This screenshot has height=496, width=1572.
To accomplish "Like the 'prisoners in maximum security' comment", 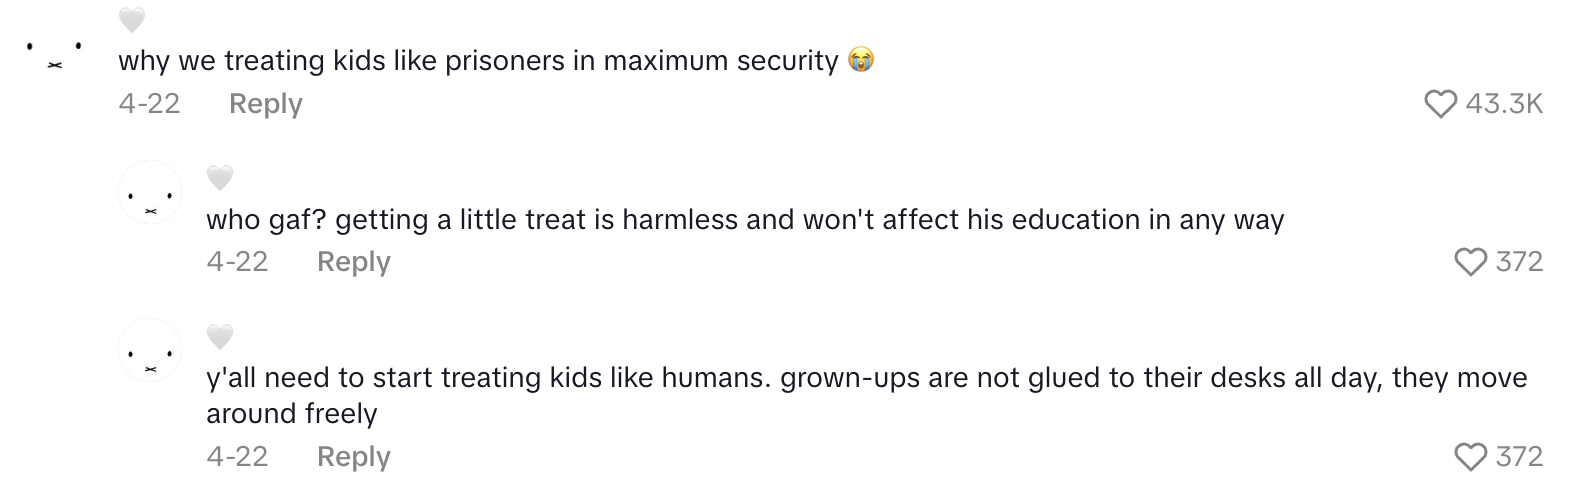I will tap(1440, 104).
